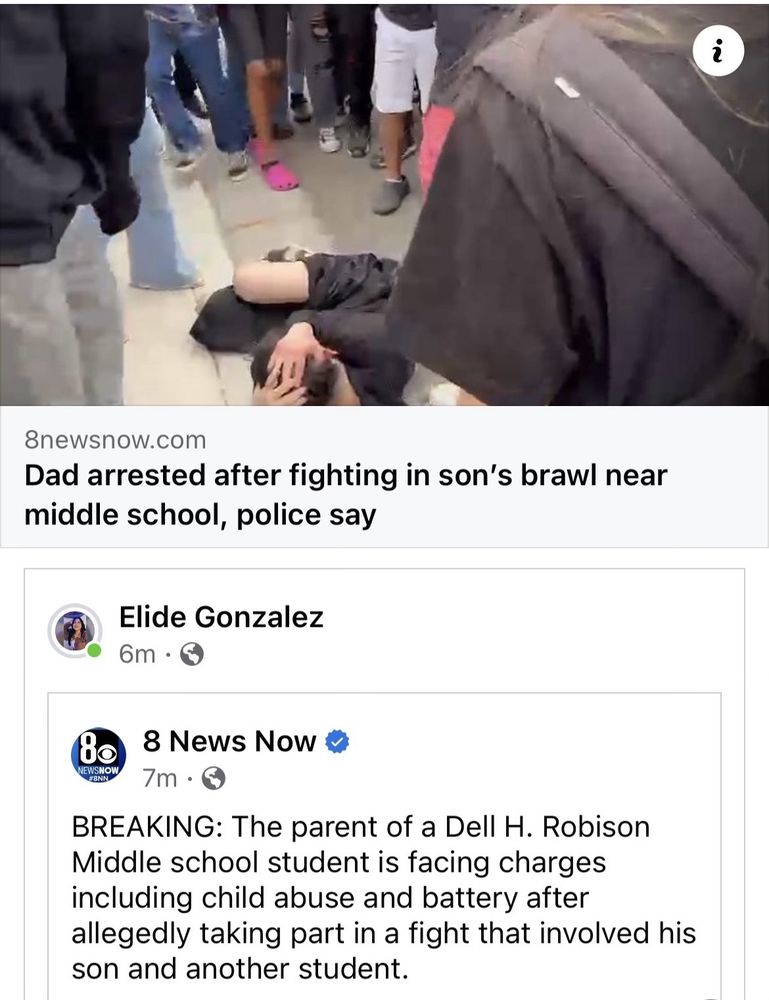Open the 8 News Now page name
The width and height of the screenshot is (769, 1000).
(230, 741)
